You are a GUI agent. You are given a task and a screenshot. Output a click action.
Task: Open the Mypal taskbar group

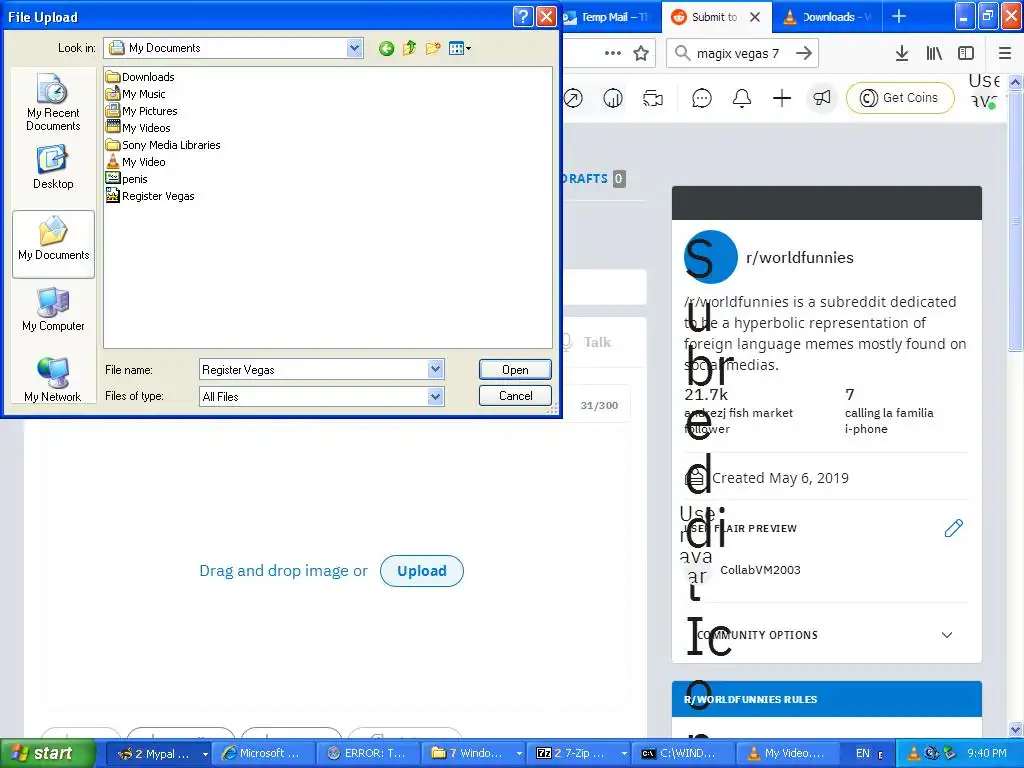pos(157,753)
